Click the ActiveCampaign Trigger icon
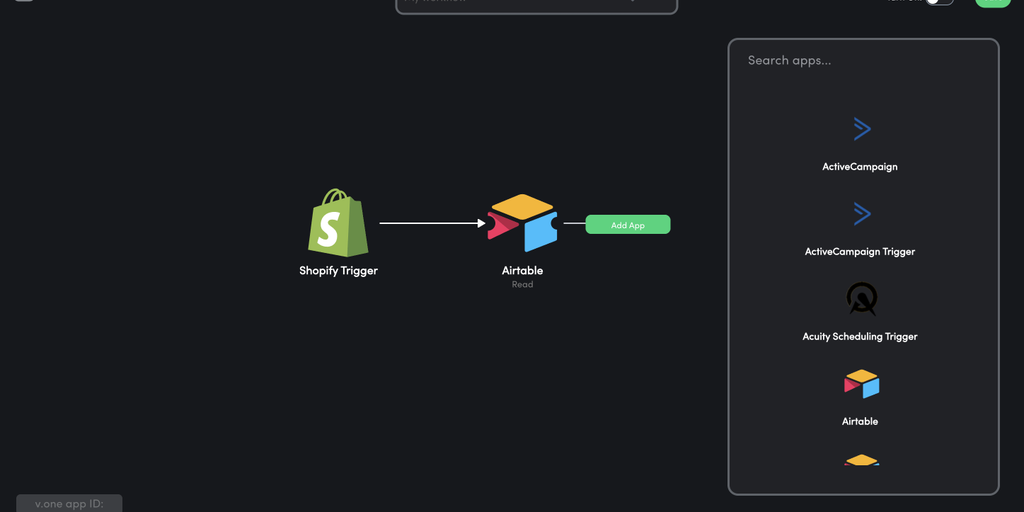 click(x=861, y=214)
